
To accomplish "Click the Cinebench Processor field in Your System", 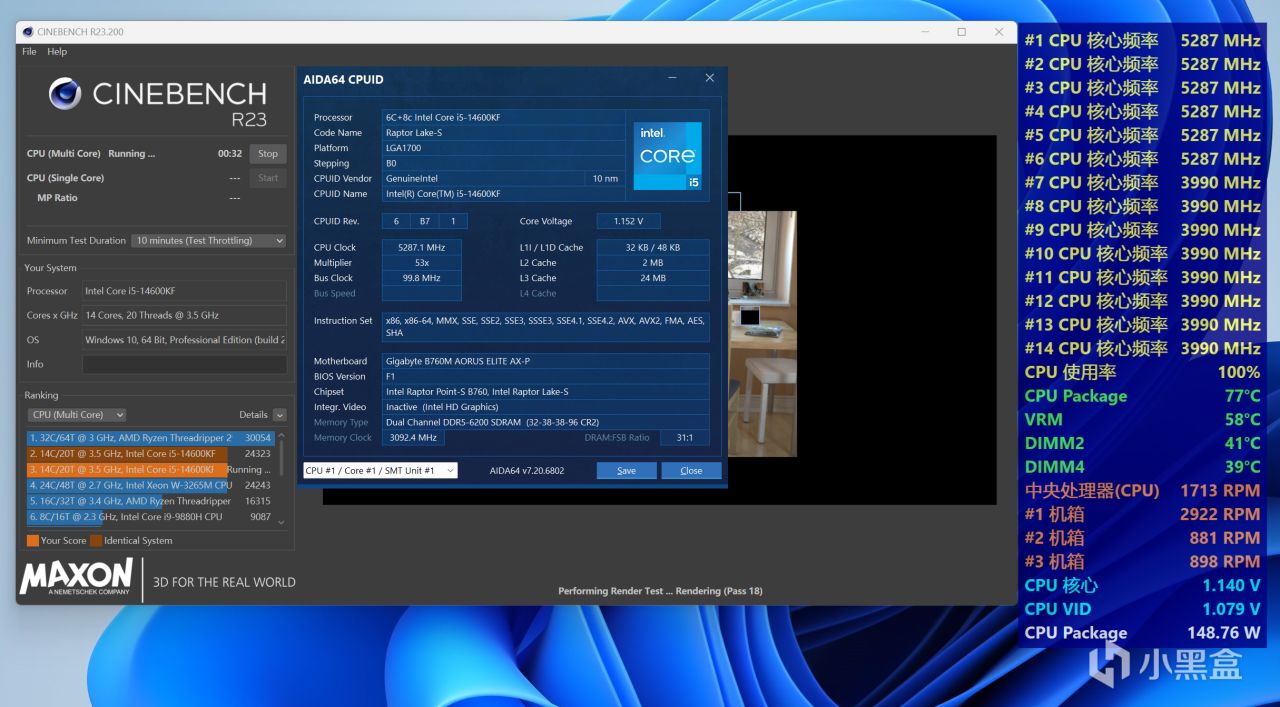I will coord(184,291).
